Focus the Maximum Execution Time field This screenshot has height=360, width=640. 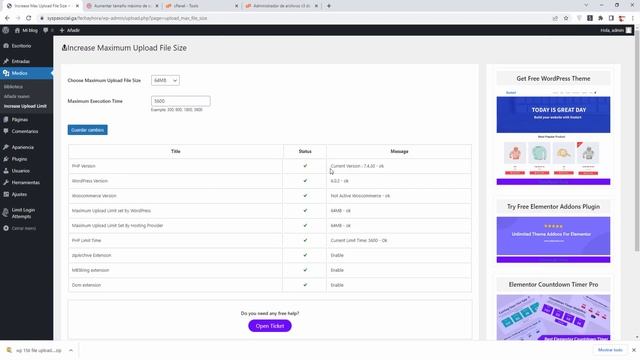coord(180,101)
